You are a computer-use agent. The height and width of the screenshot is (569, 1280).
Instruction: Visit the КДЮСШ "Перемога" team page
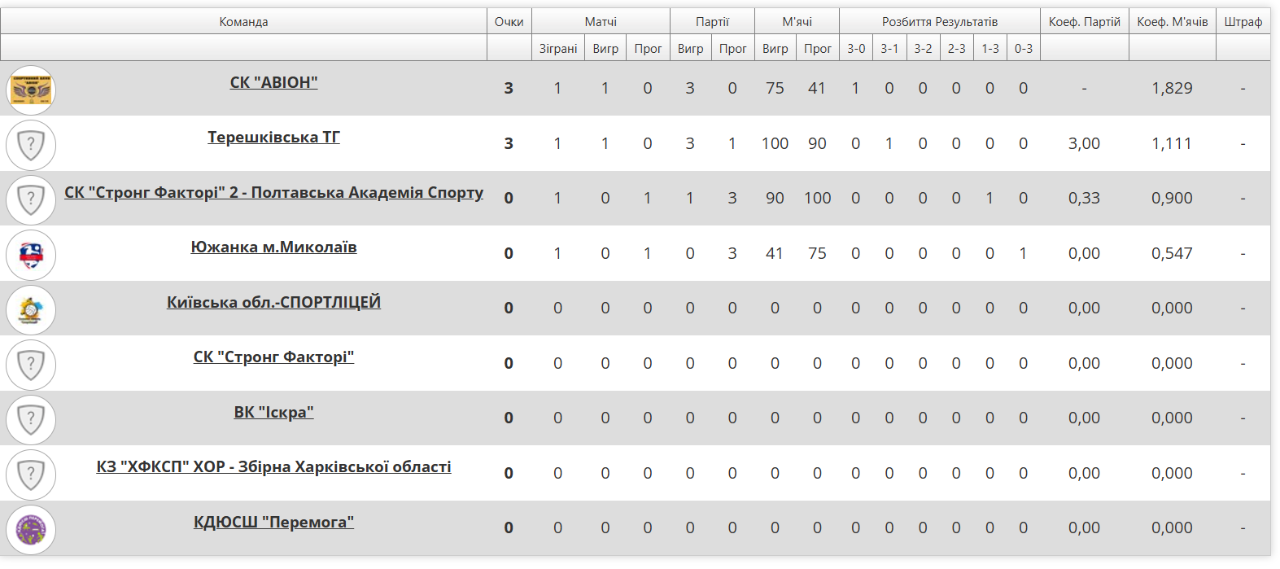[x=273, y=523]
